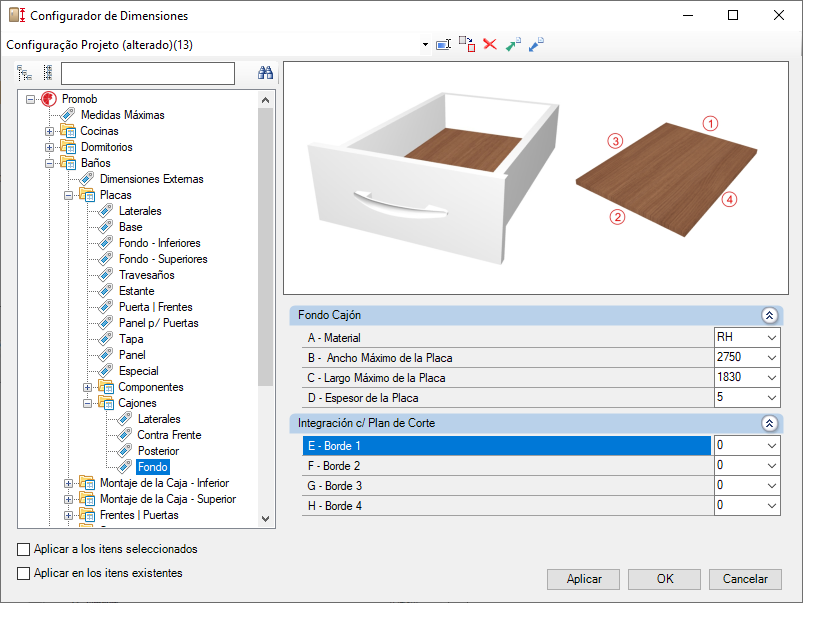Image resolution: width=831 pixels, height=617 pixels.
Task: Click the Especial tag icon
Action: coord(105,371)
